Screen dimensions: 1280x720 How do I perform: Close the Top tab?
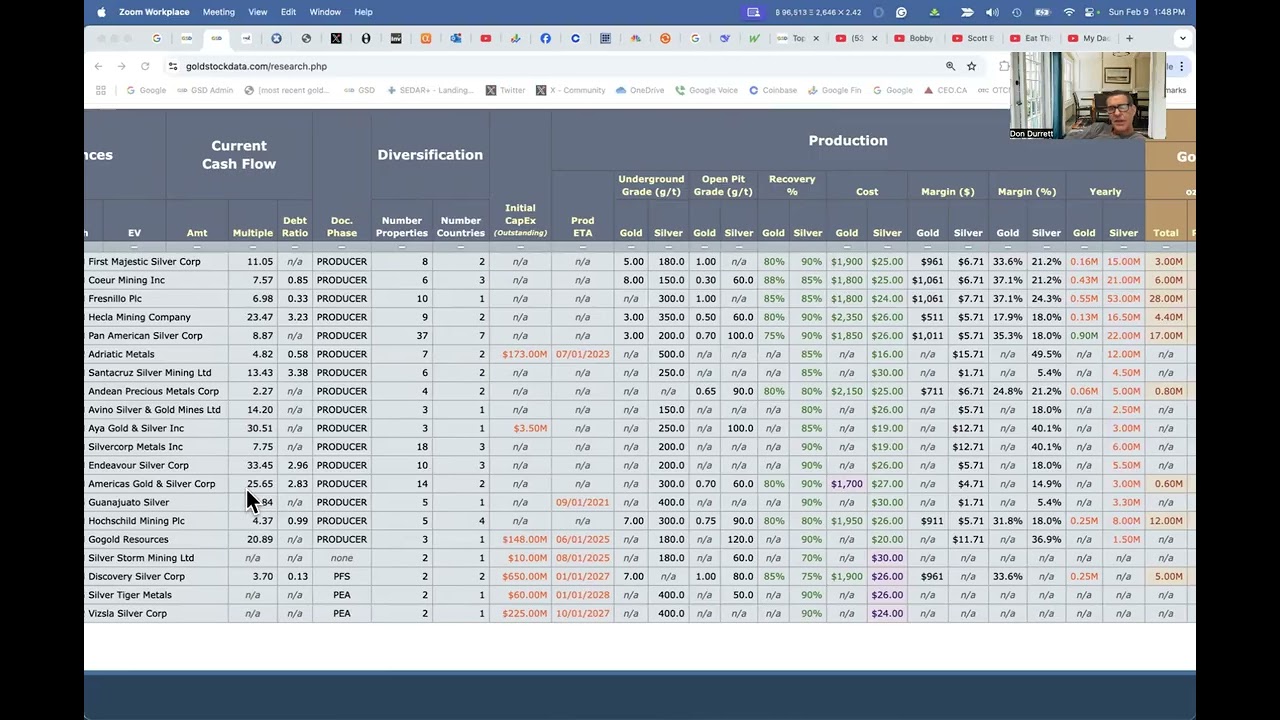815,38
